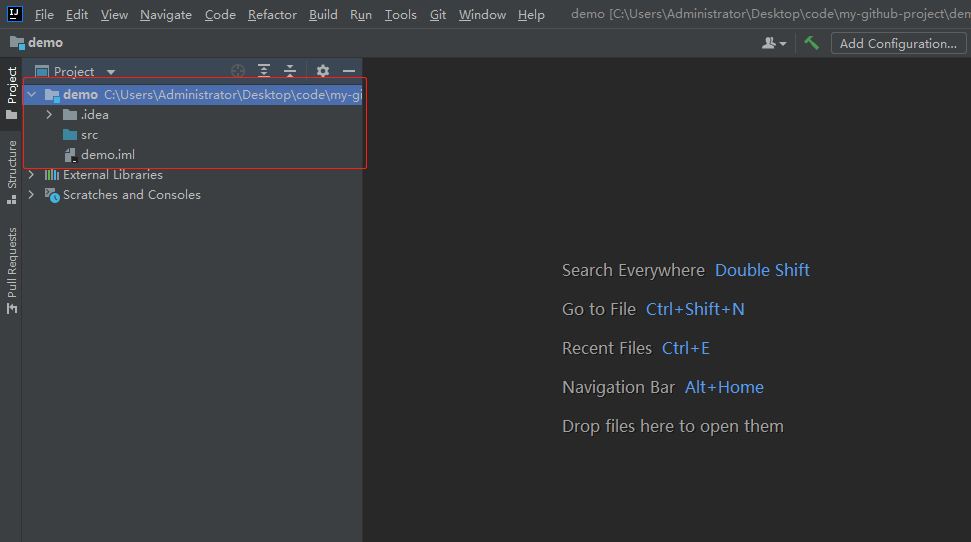The image size is (971, 542).
Task: Click the Select Opened File target icon
Action: [x=238, y=71]
